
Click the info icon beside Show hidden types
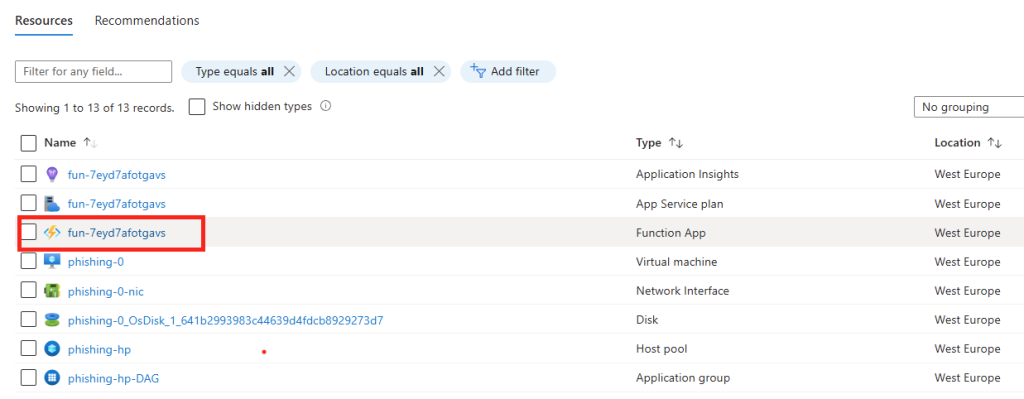click(326, 106)
